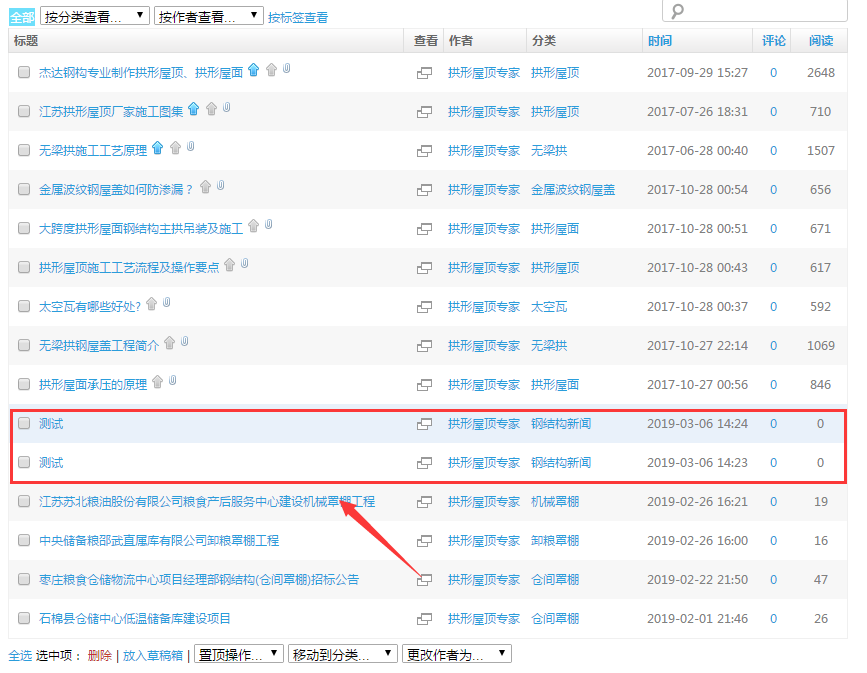Sort by the 时间 column header
867x673 pixels.
[660, 41]
